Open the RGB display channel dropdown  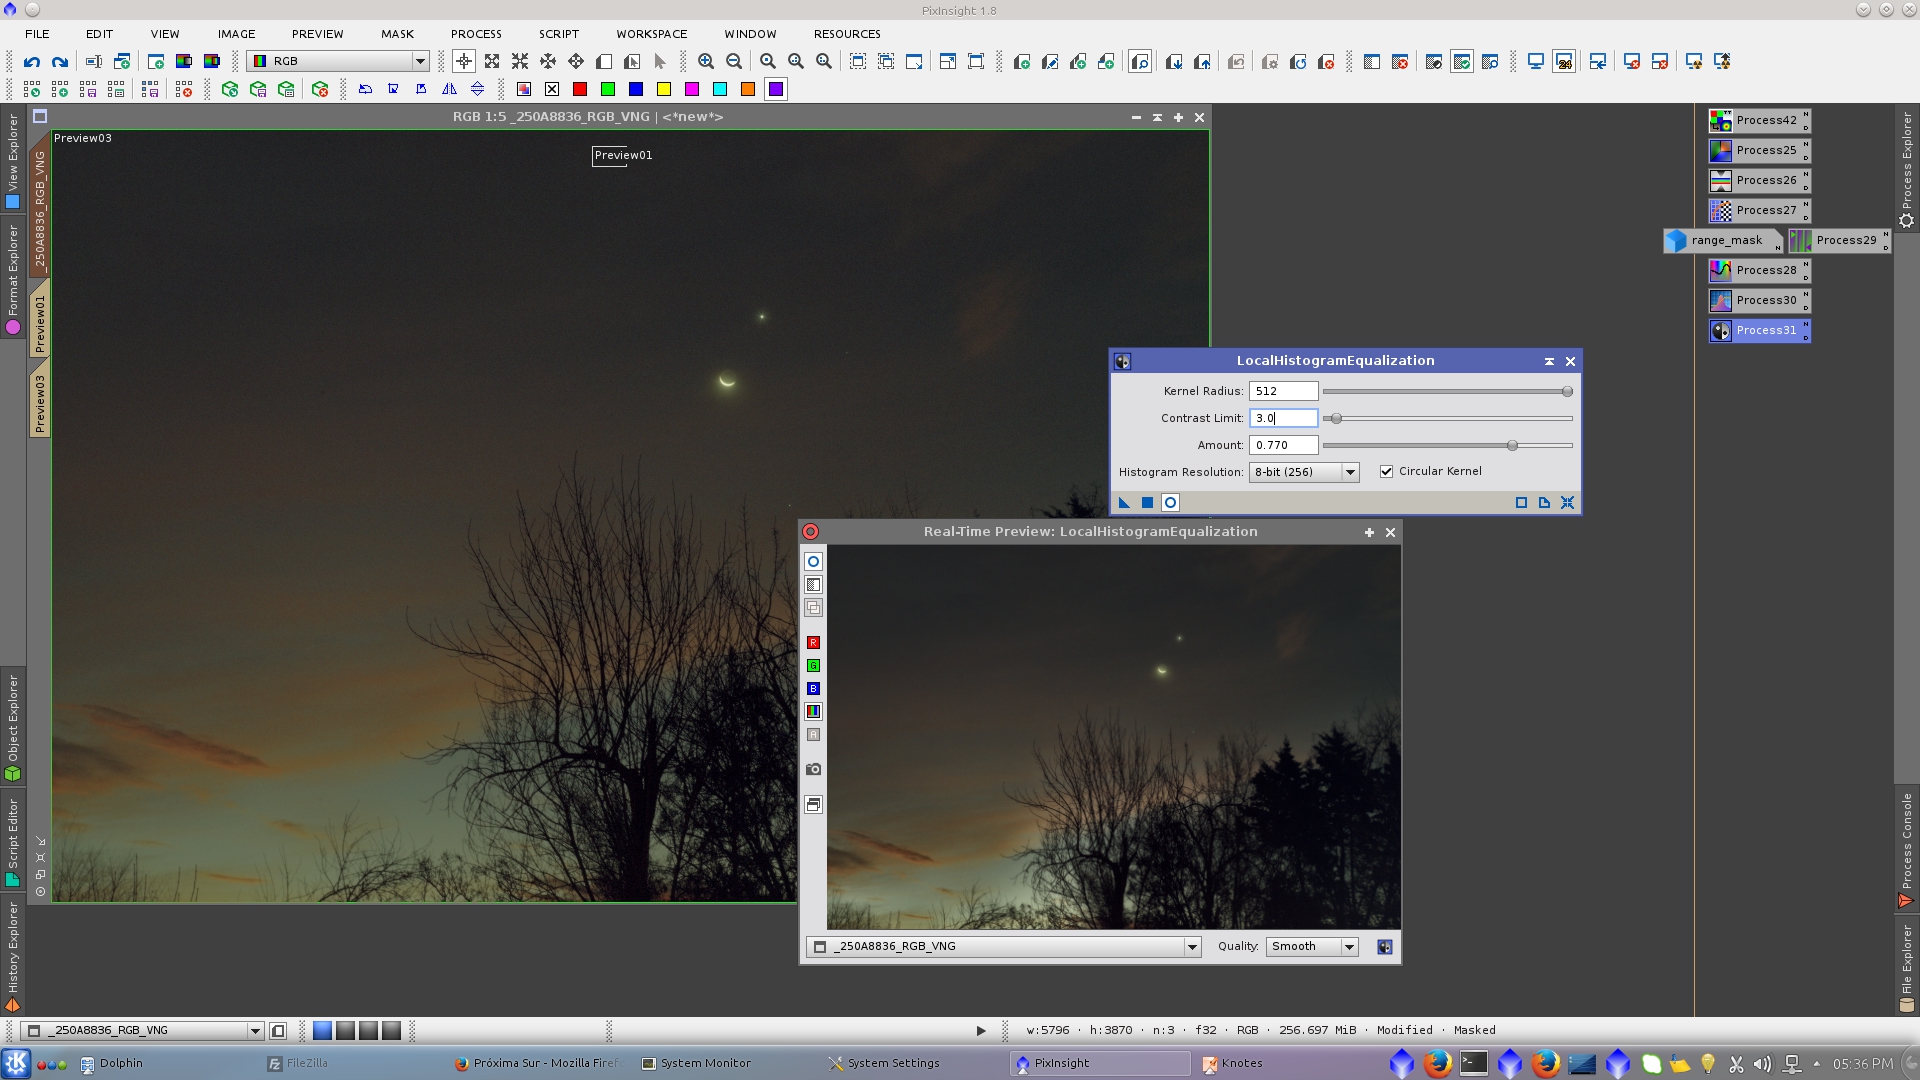coord(338,62)
